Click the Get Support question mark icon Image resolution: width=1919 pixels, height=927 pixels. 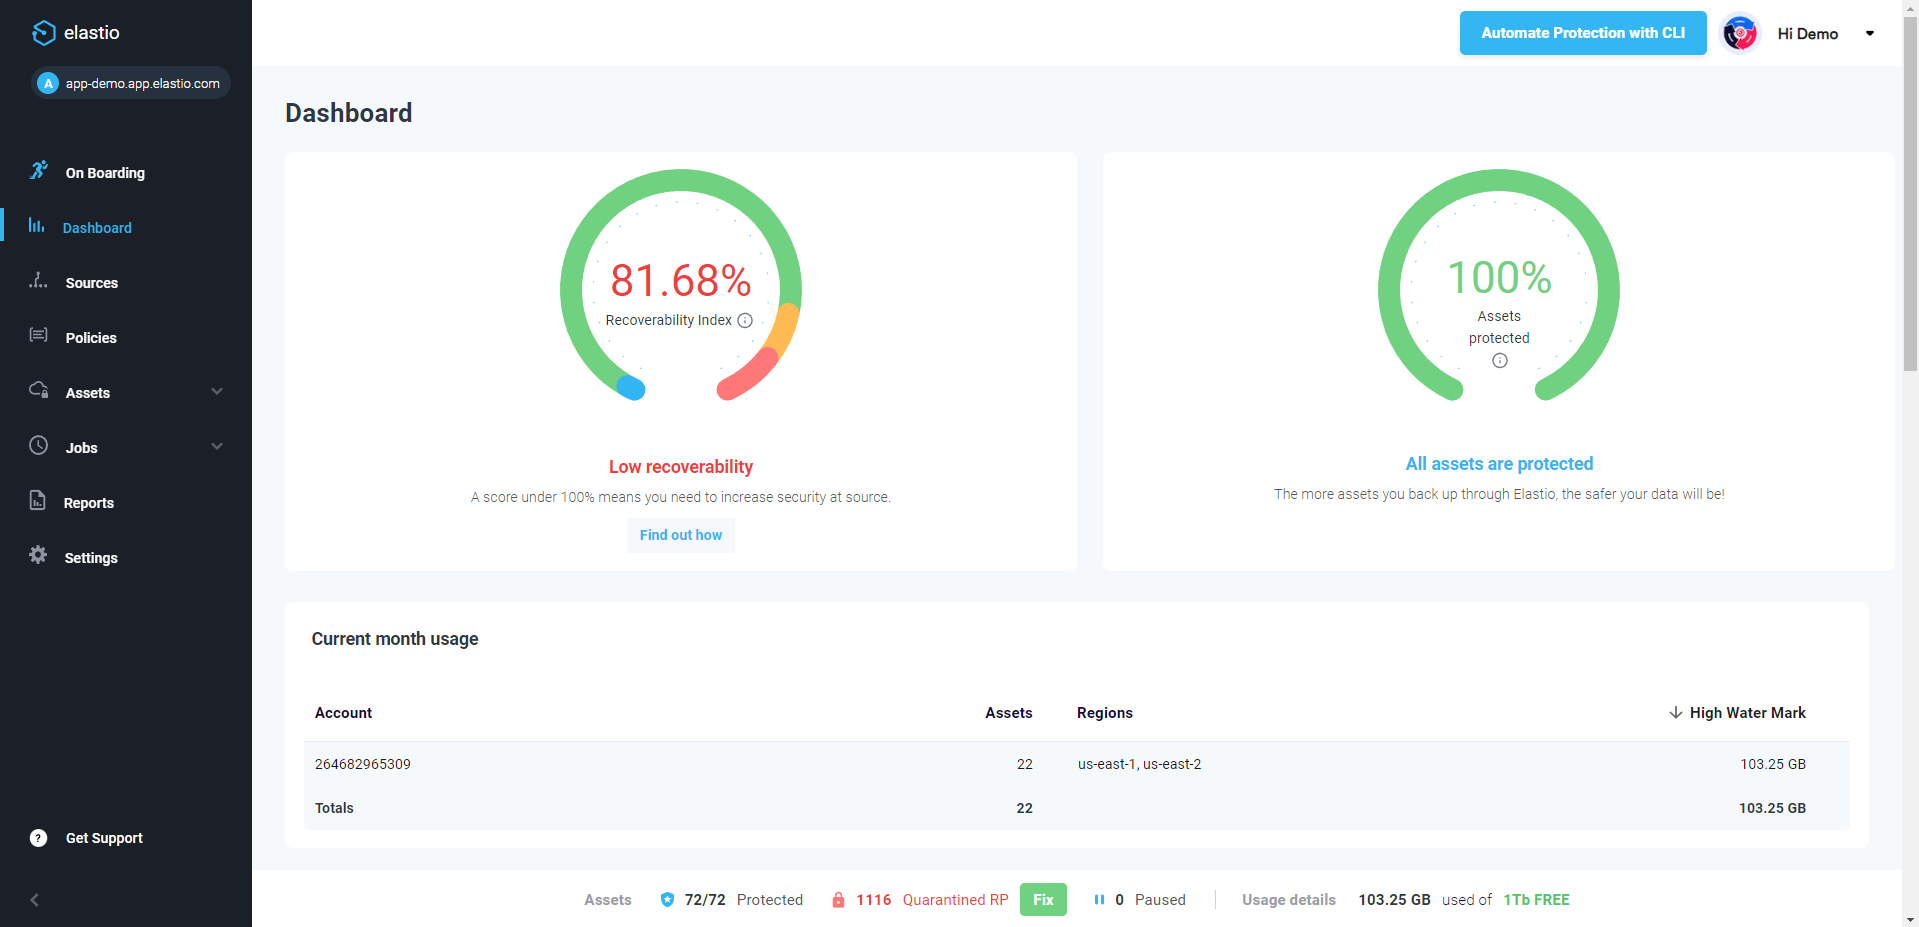pyautogui.click(x=37, y=837)
